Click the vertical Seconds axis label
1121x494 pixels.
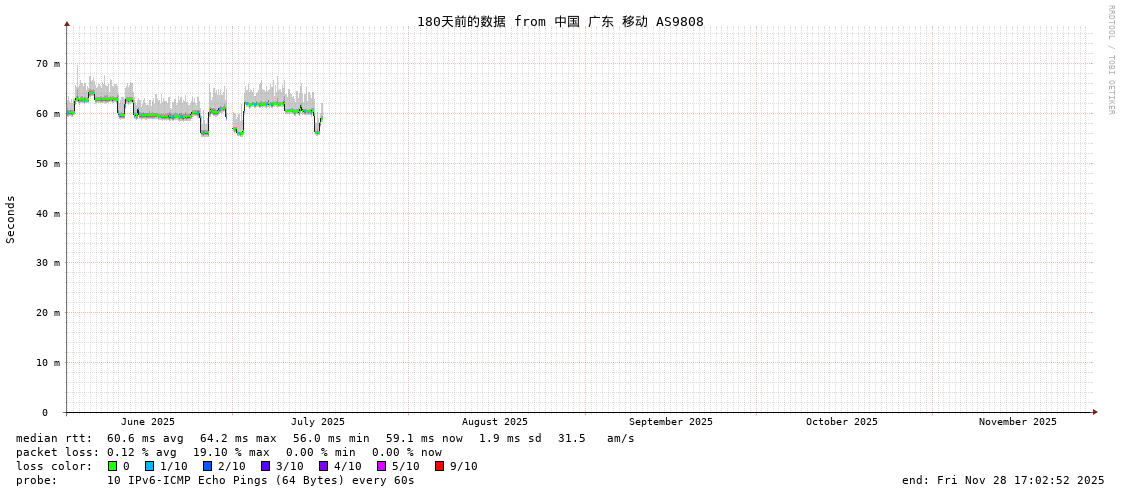[11, 219]
